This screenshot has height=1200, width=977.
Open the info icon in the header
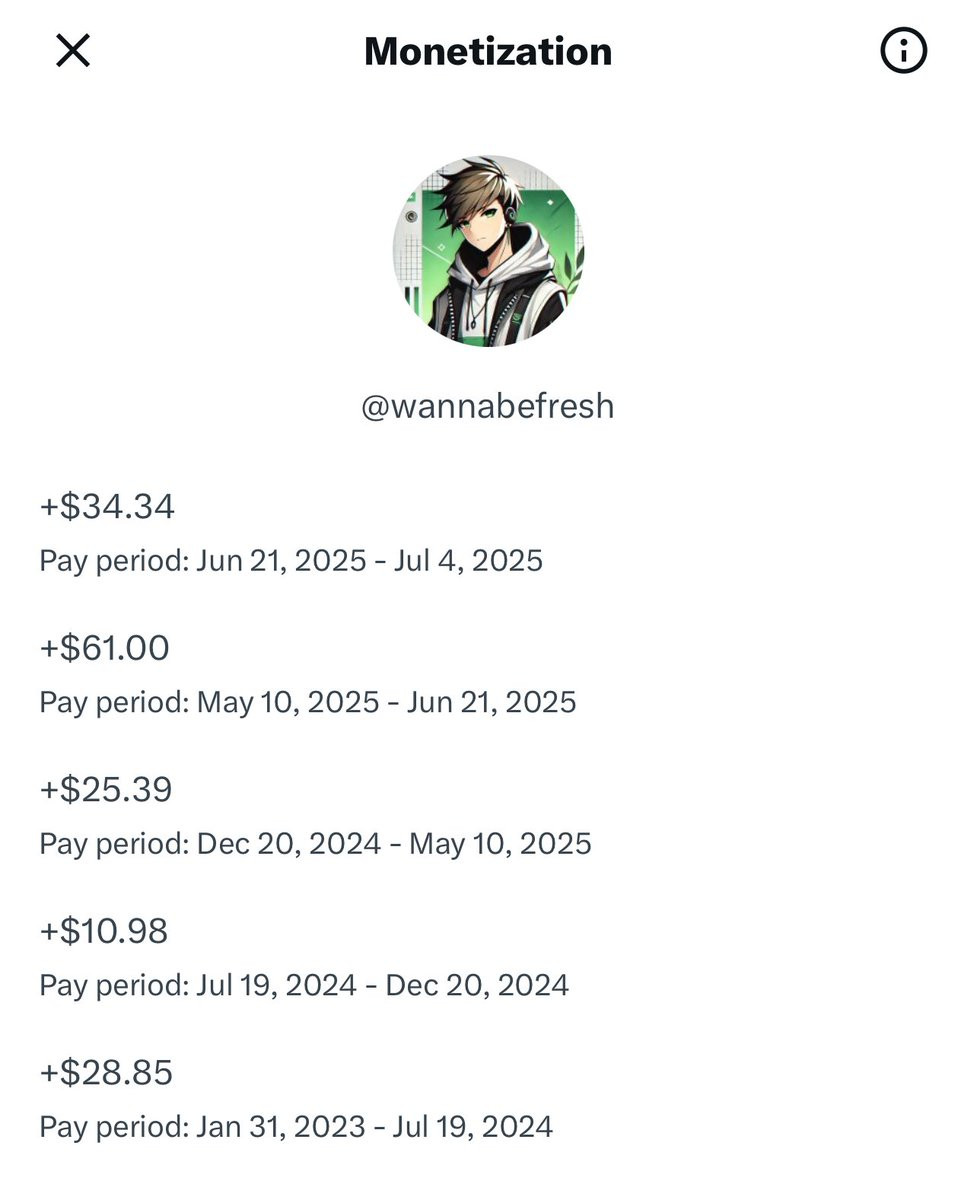(x=903, y=50)
